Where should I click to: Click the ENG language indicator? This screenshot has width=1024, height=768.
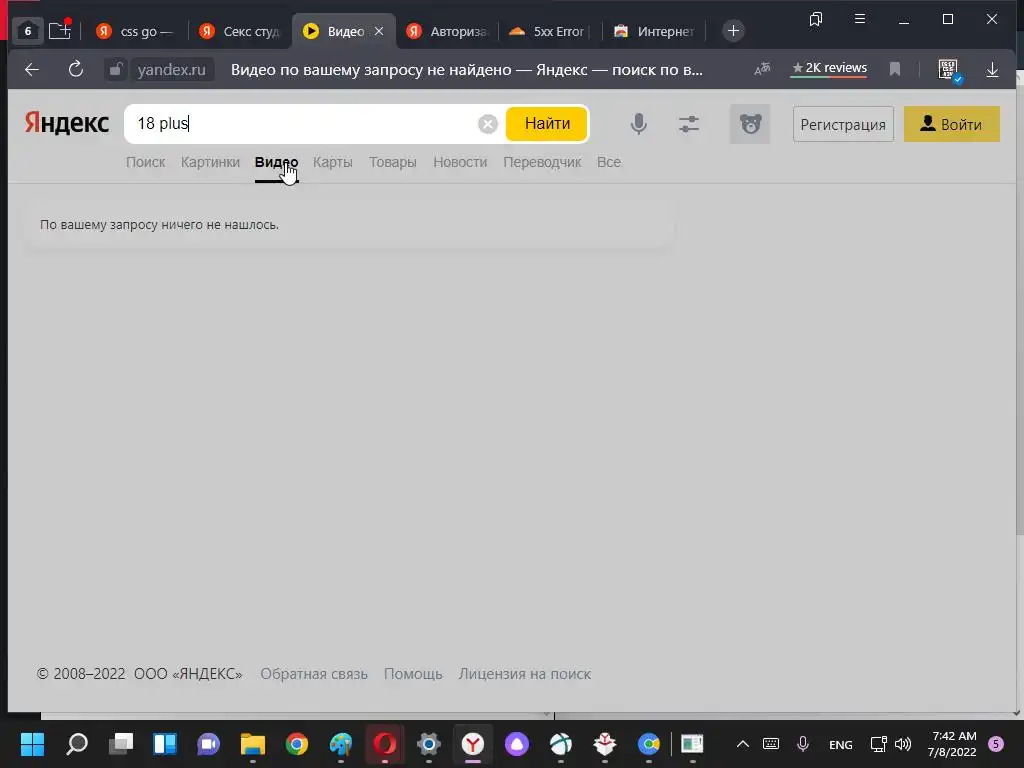[840, 744]
